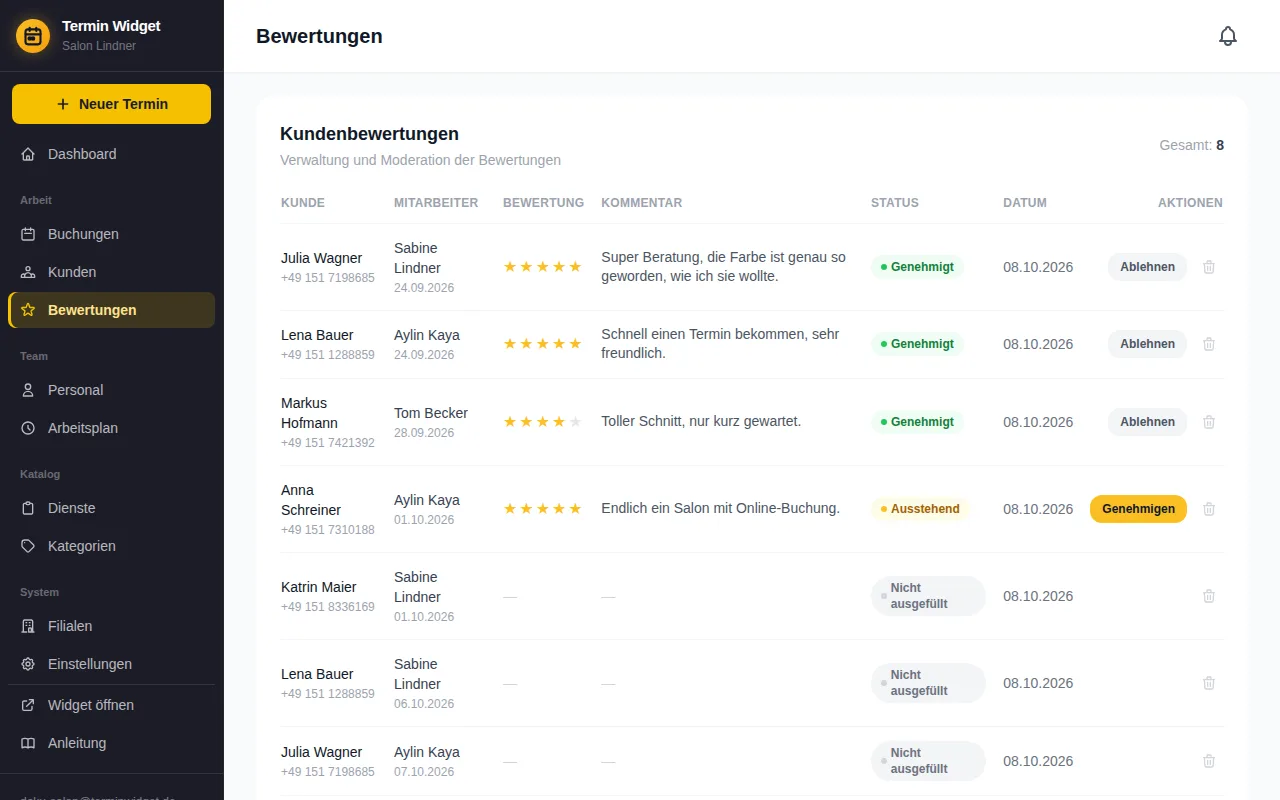
Task: Open the Bewertungen sidebar item
Action: point(111,310)
